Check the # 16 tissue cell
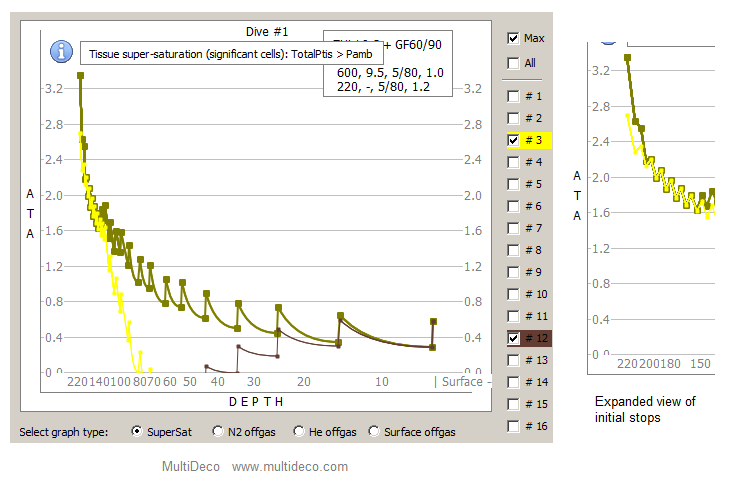This screenshot has height=484, width=736. (x=513, y=426)
